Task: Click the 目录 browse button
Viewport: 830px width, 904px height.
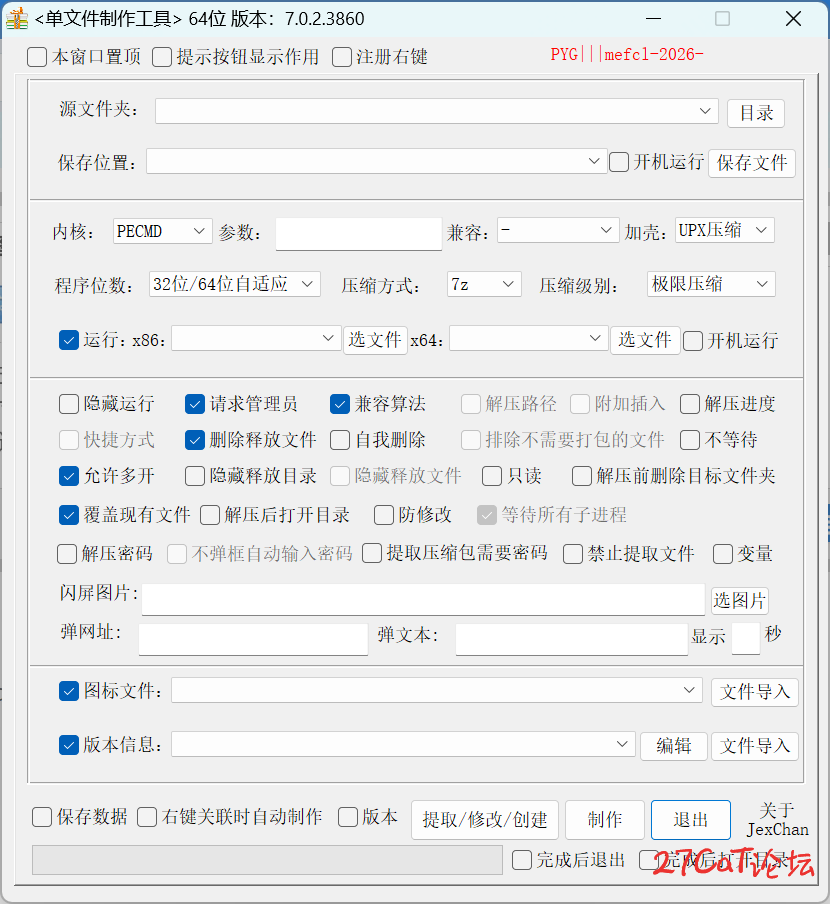Action: [x=756, y=113]
